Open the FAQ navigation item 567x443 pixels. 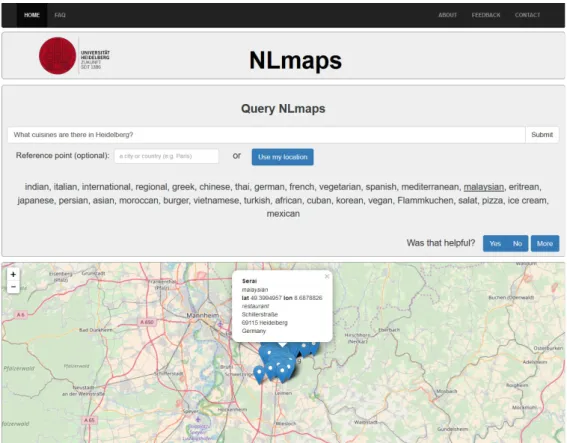[60, 15]
